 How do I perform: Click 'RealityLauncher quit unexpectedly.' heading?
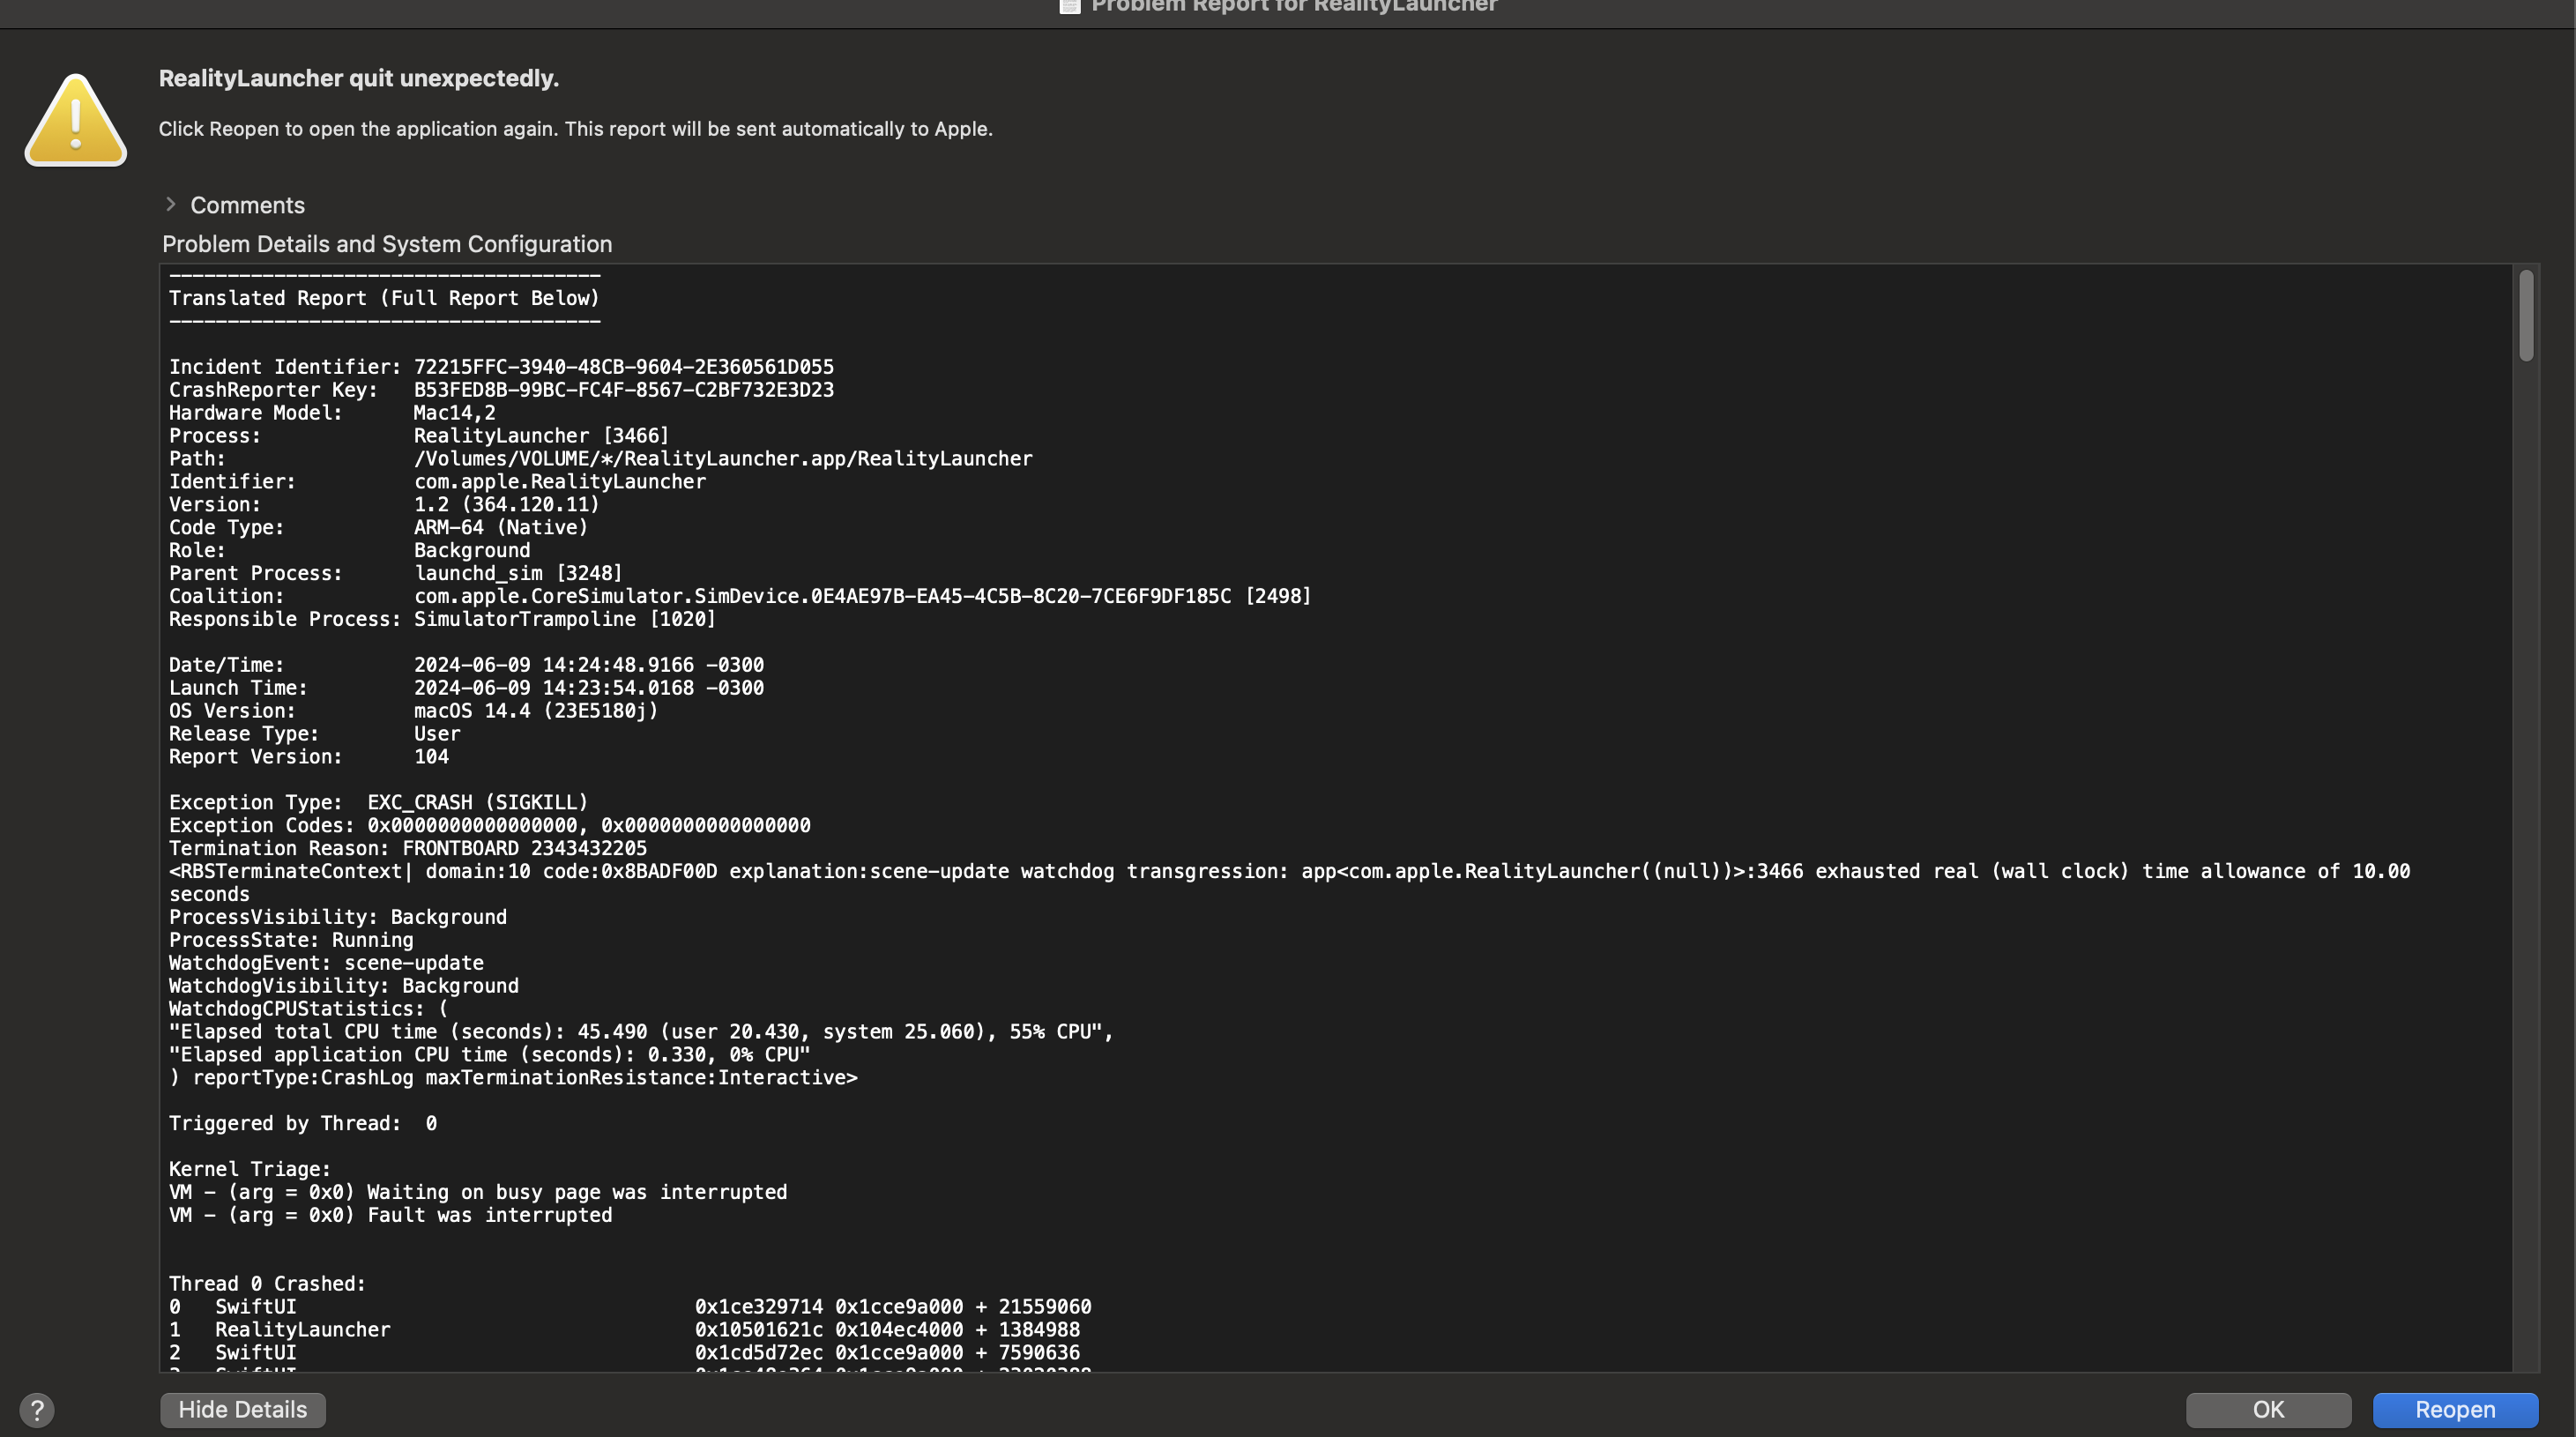[x=359, y=78]
